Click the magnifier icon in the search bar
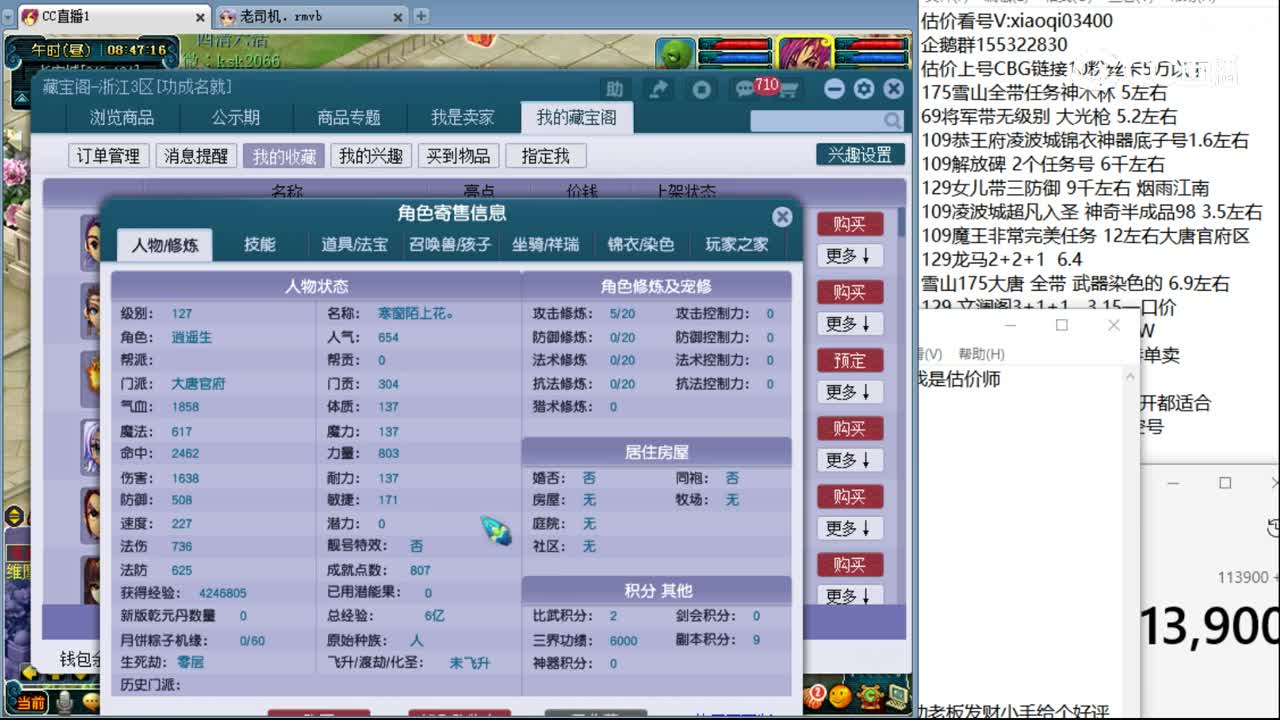 click(893, 119)
